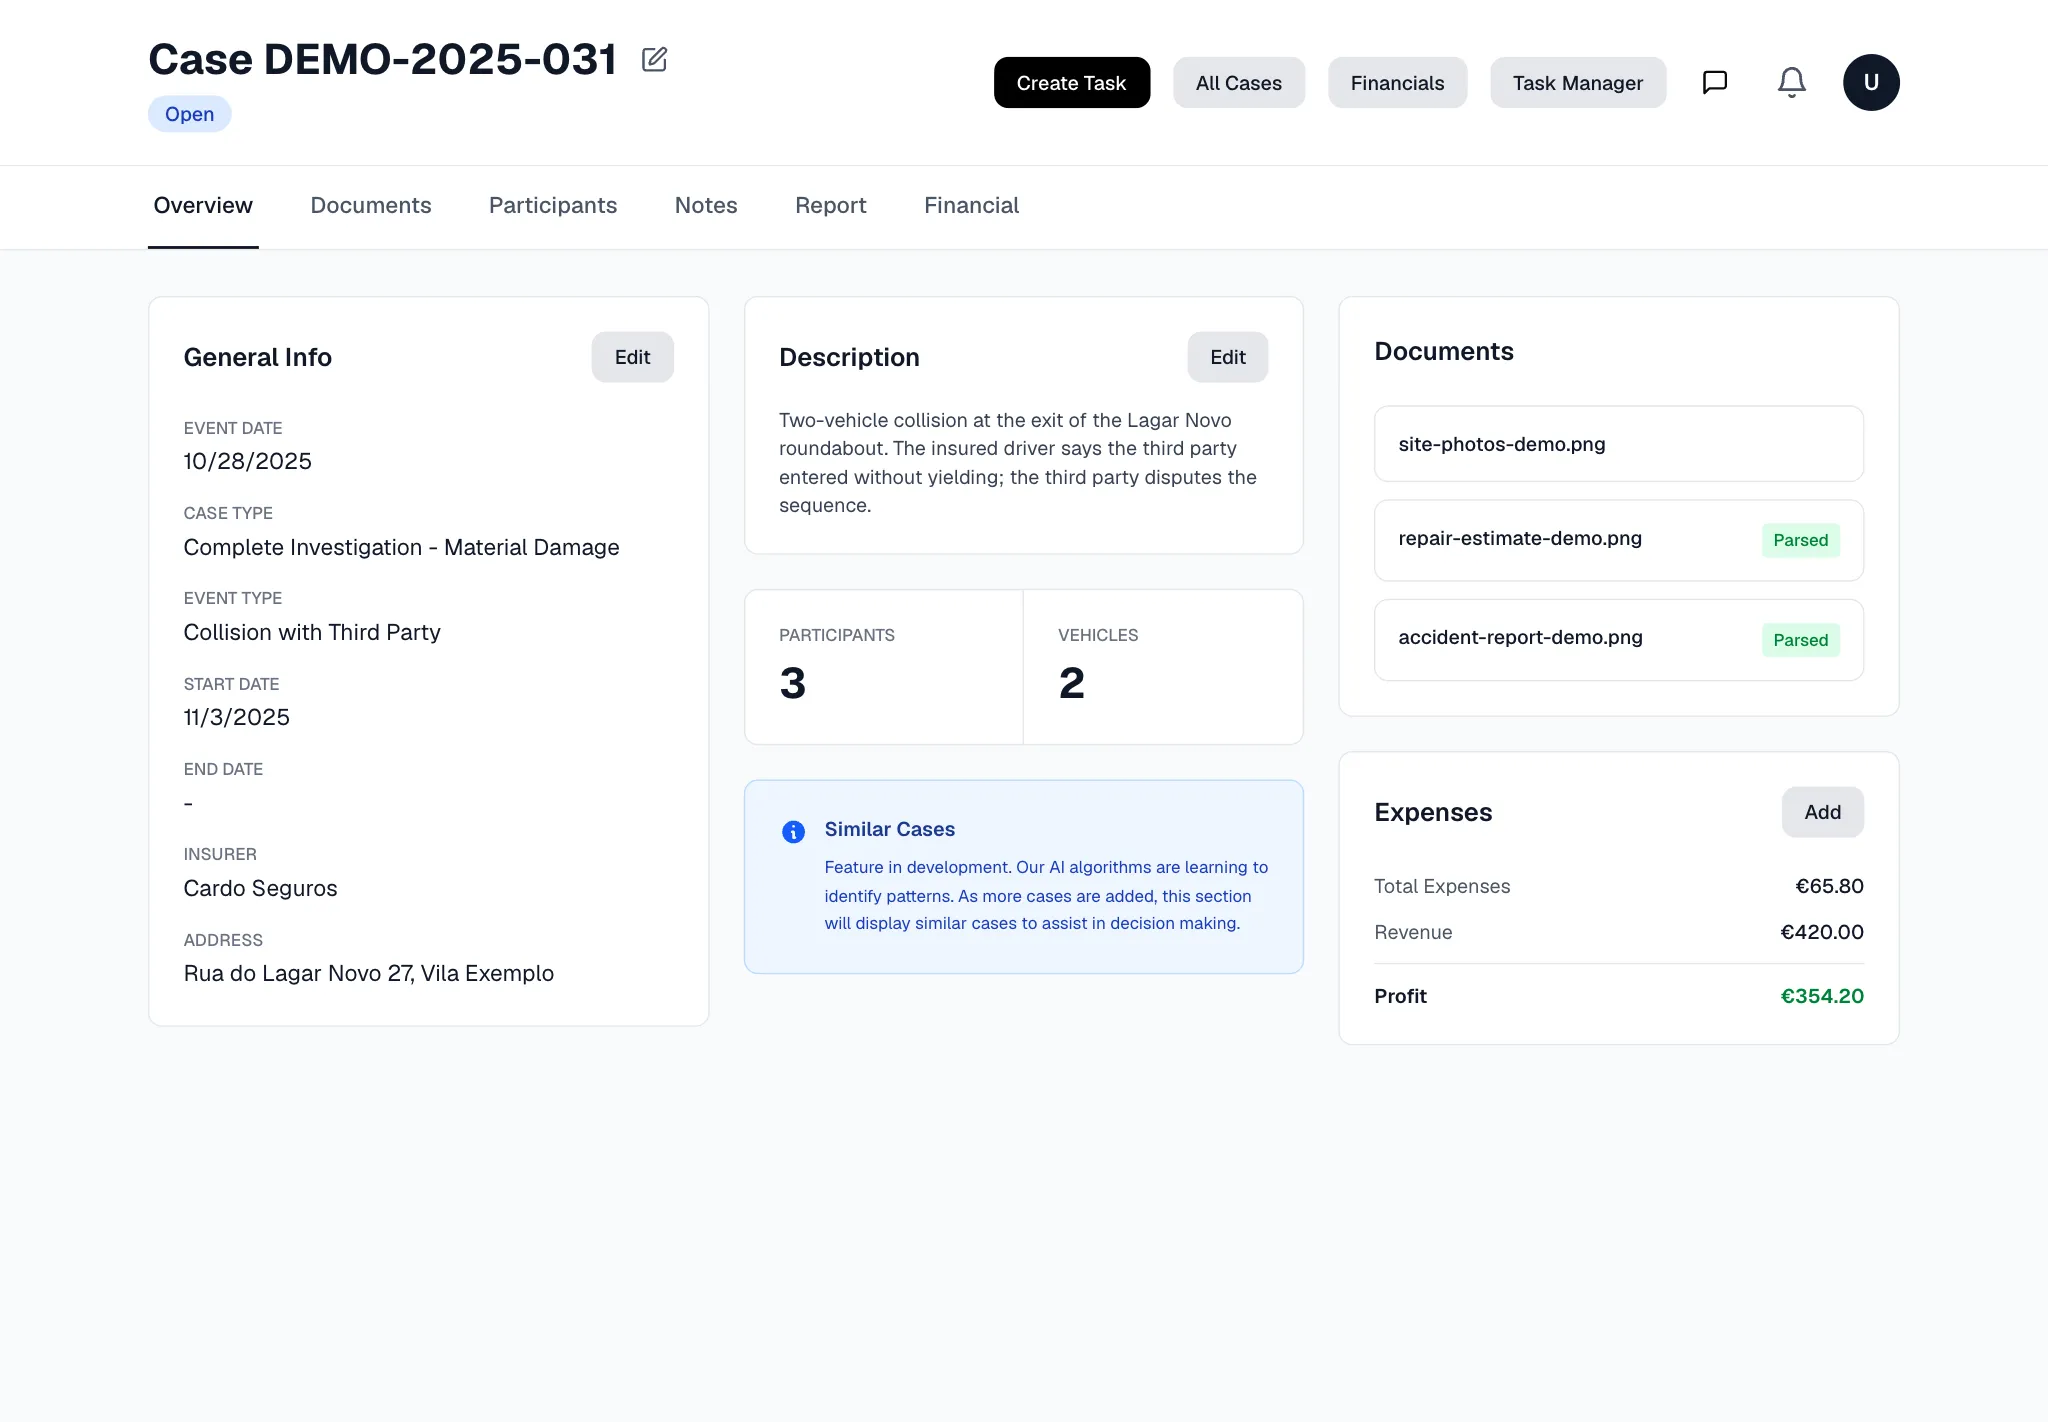Click the start date 11/3/2025
This screenshot has width=2048, height=1422.
pyautogui.click(x=237, y=717)
